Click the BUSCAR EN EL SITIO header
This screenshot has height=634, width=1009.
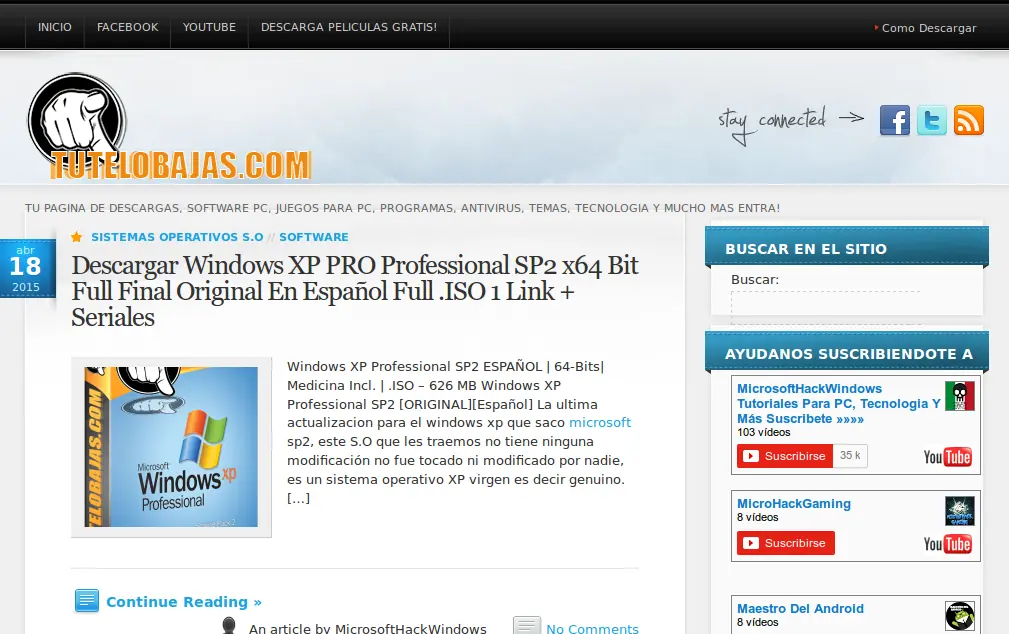click(x=847, y=247)
